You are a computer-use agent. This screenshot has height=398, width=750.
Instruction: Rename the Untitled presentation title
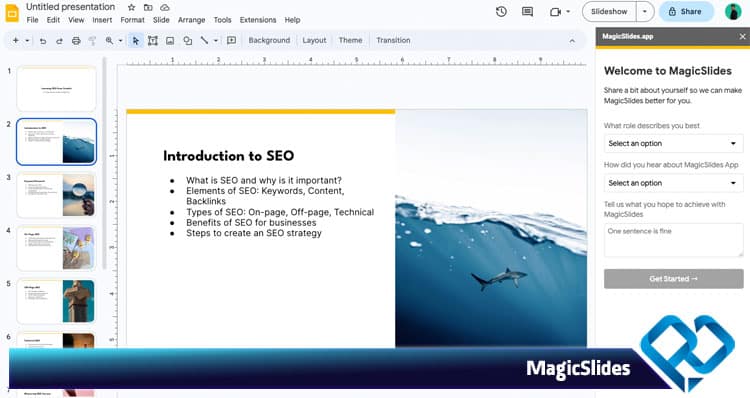(x=70, y=7)
